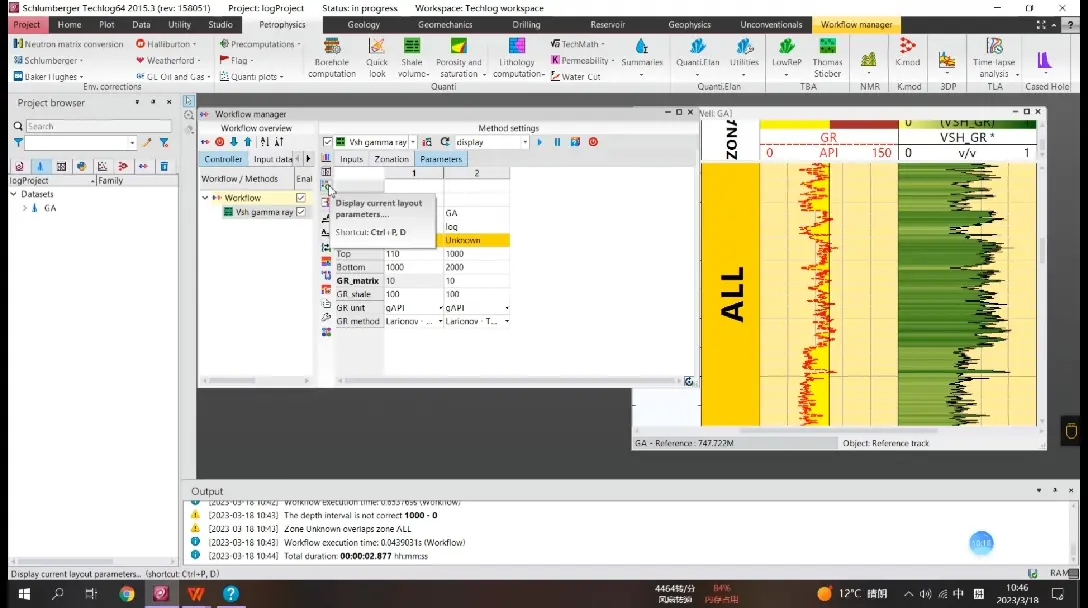The width and height of the screenshot is (1088, 608).
Task: Click the red power icon in Workflow overview
Action: (219, 142)
